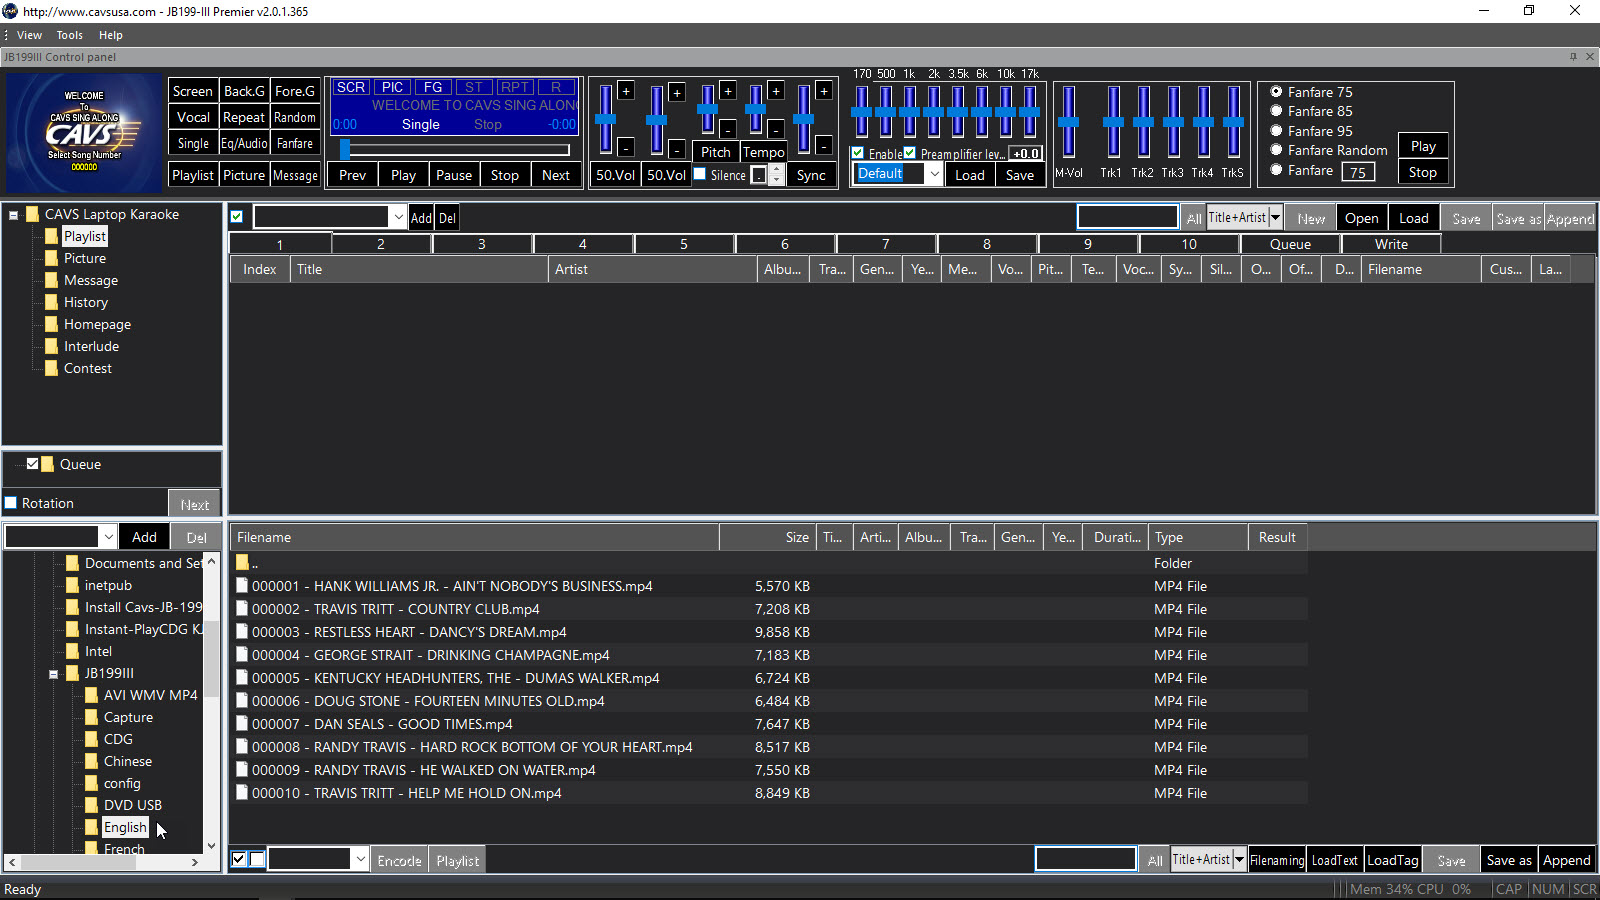This screenshot has width=1600, height=900.
Task: Click minus button of the first 50.Vol slider
Action: 626,148
